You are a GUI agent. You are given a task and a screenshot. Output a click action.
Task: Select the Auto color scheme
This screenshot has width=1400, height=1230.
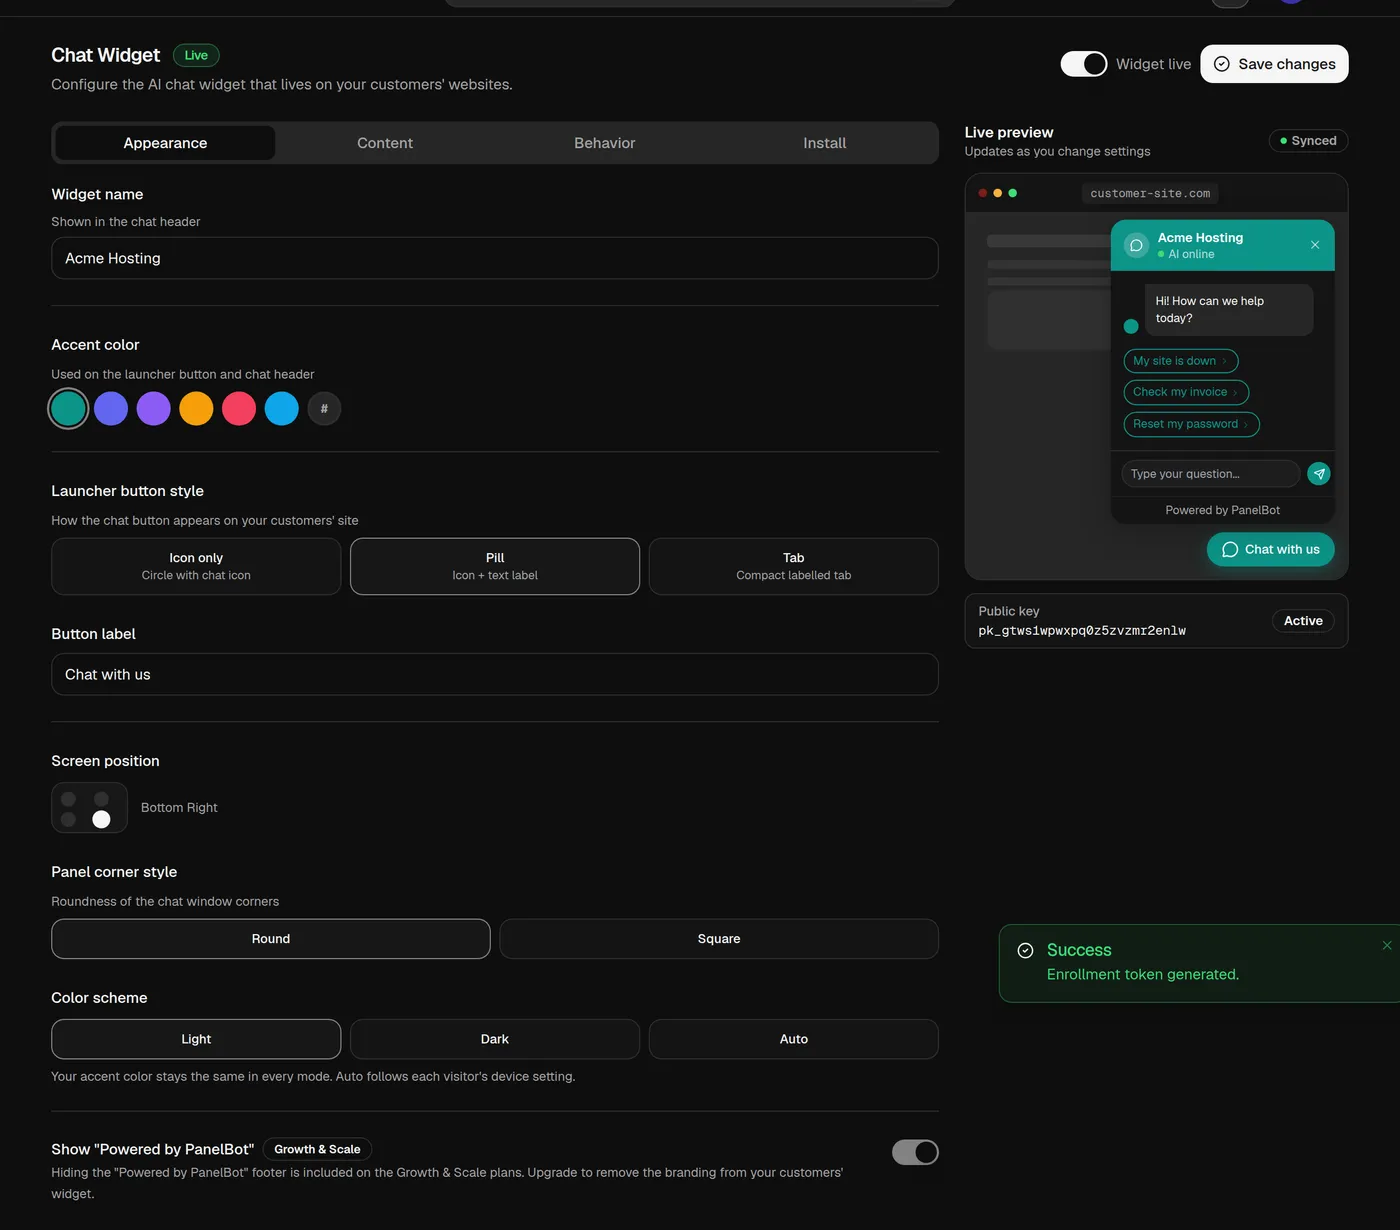[x=794, y=1039]
